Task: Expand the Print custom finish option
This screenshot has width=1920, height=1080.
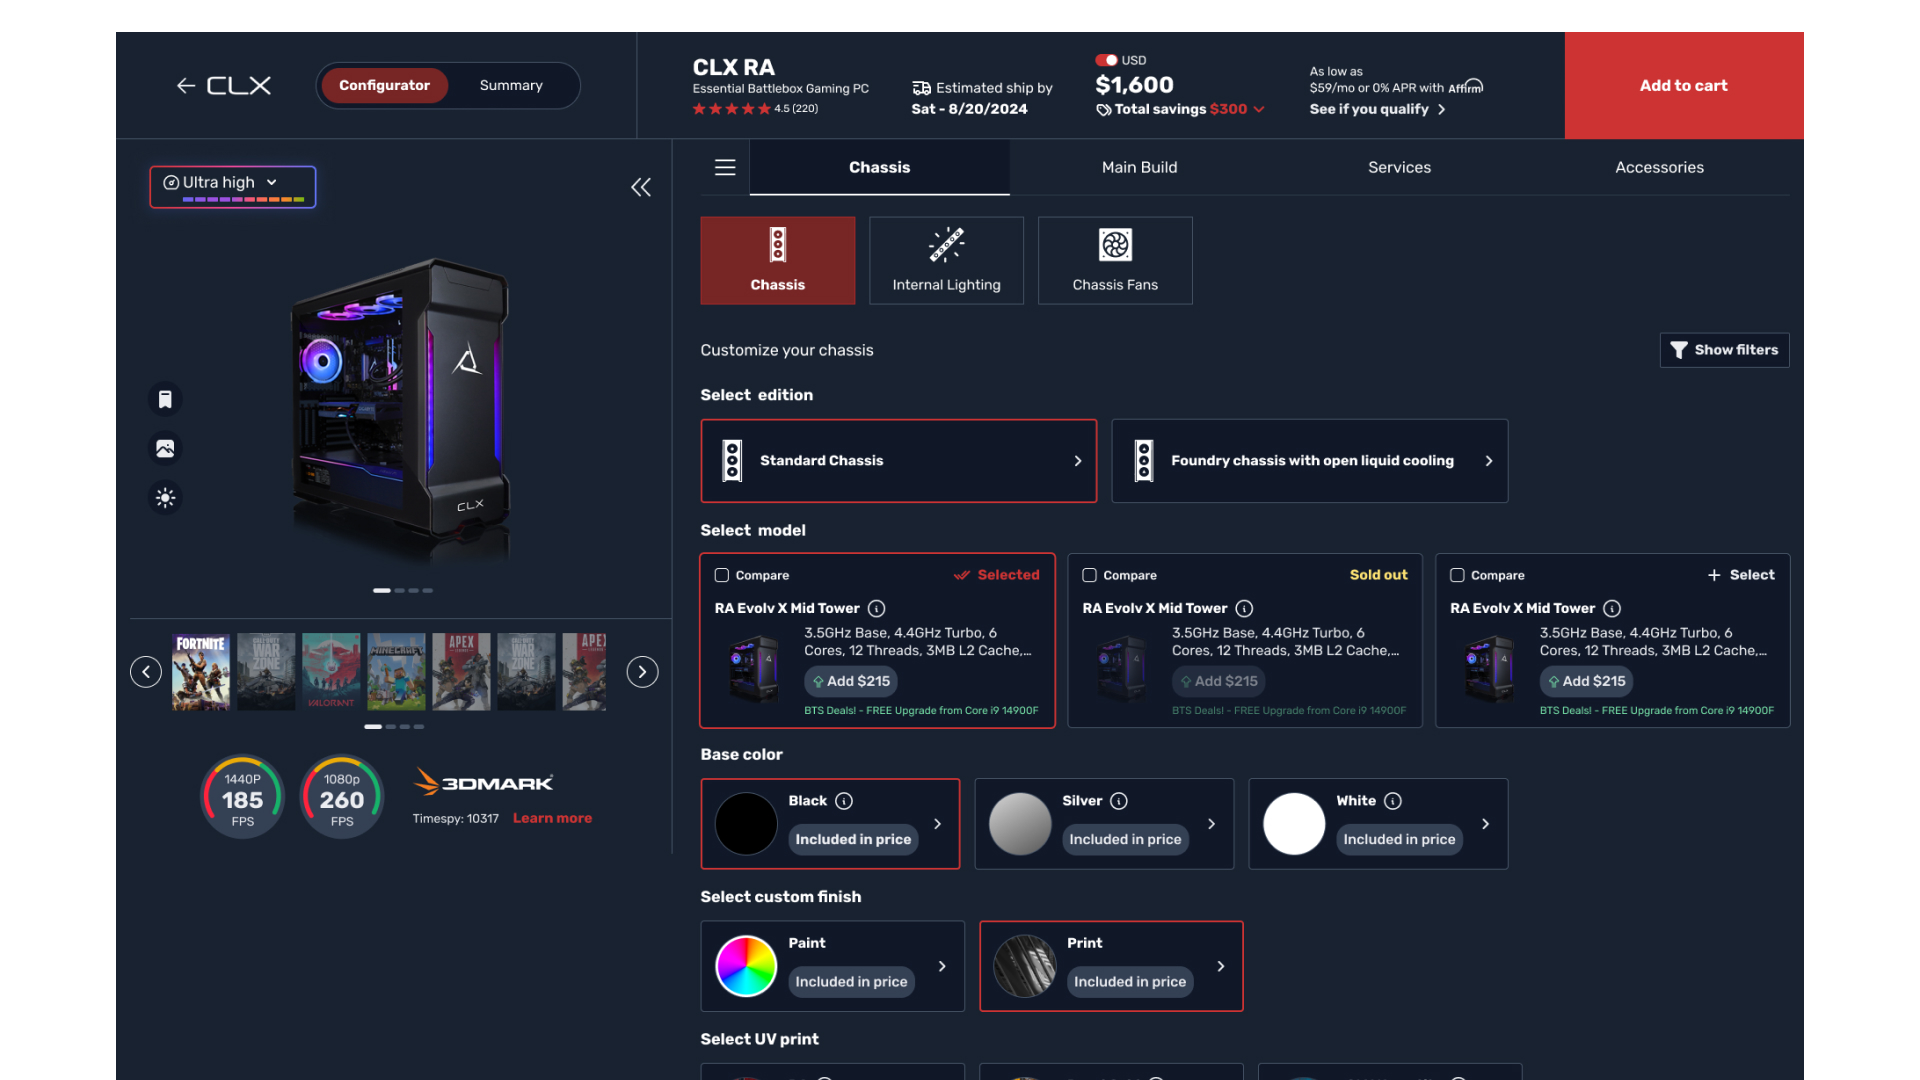Action: [x=1220, y=966]
